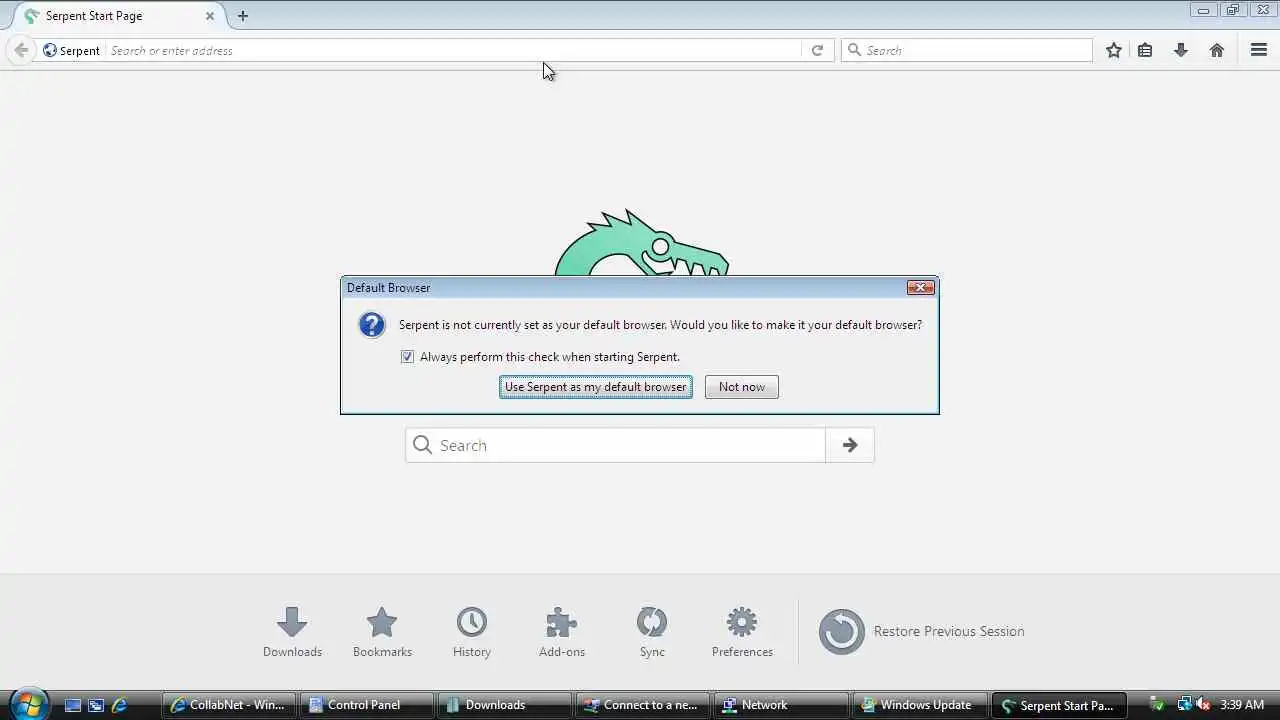Image resolution: width=1280 pixels, height=720 pixels.
Task: Switch to Downloads taskbar window
Action: point(504,705)
